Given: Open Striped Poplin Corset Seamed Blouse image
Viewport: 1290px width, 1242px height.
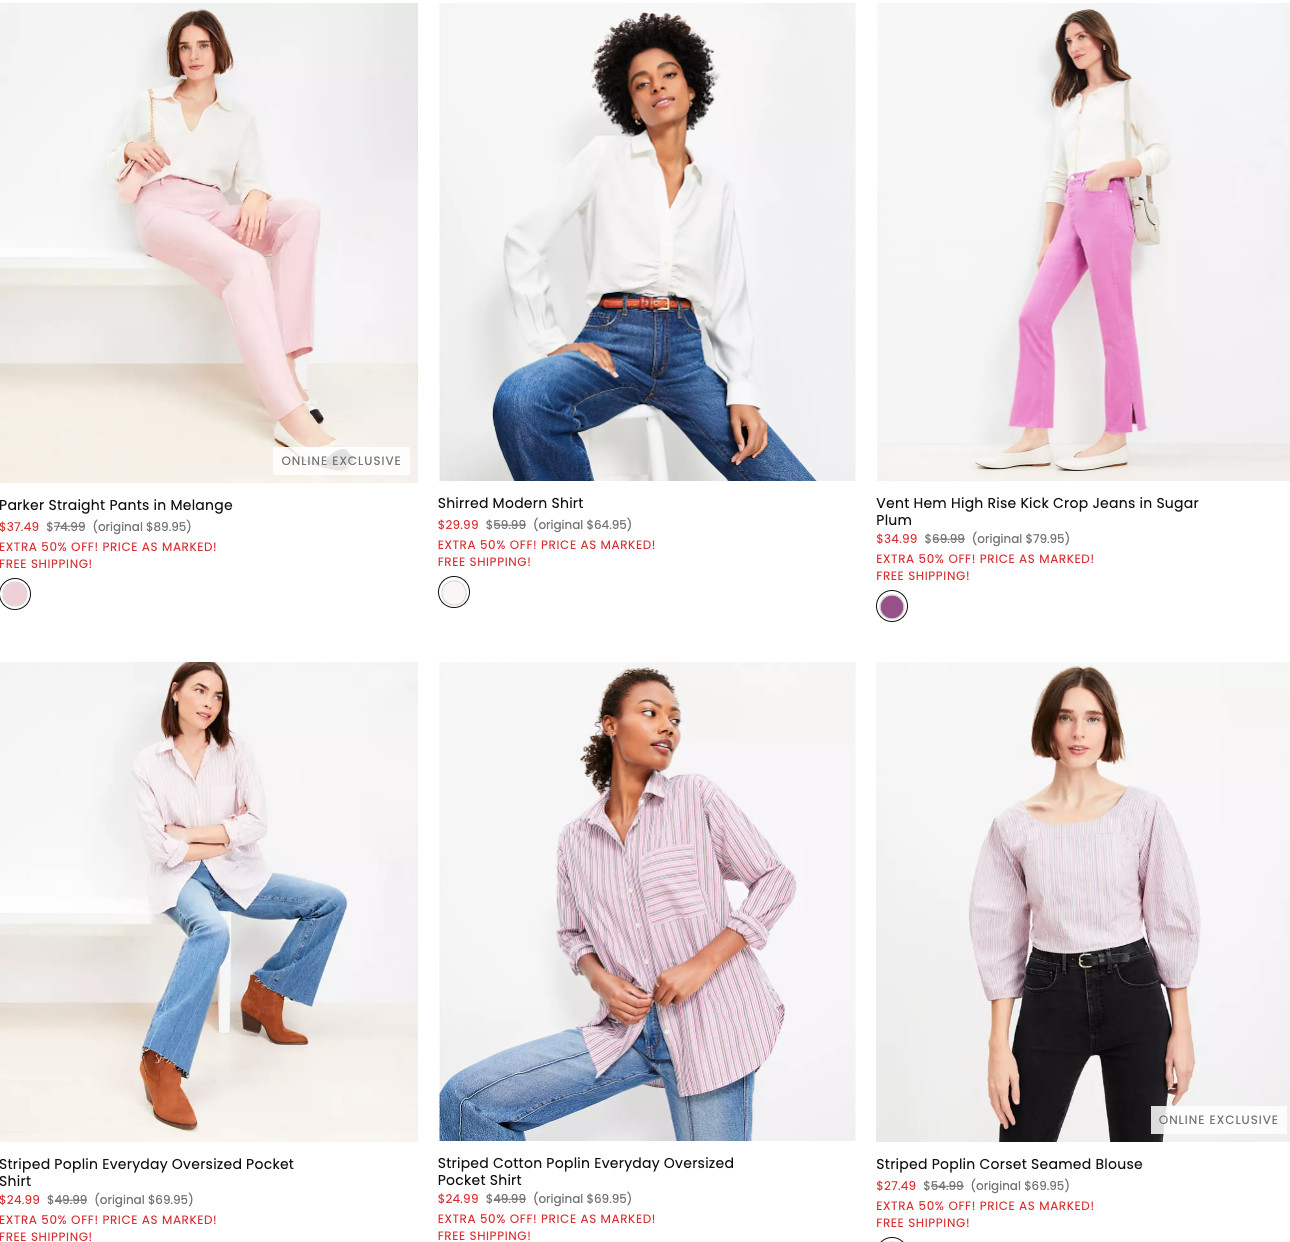Looking at the screenshot, I should [x=1083, y=901].
